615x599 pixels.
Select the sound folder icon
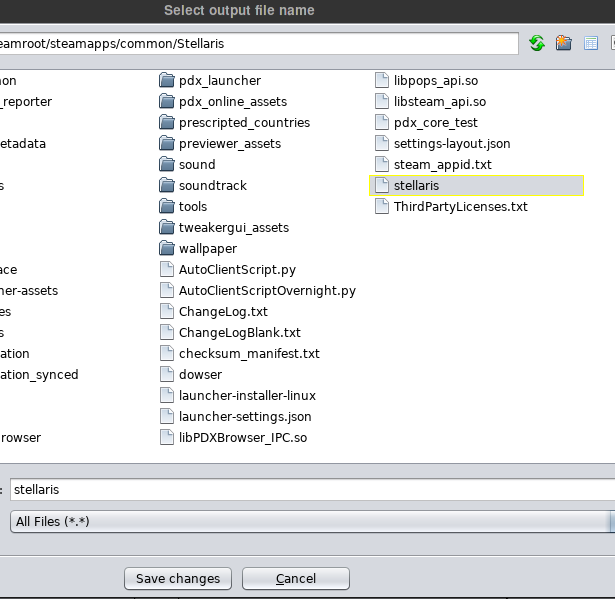click(167, 164)
